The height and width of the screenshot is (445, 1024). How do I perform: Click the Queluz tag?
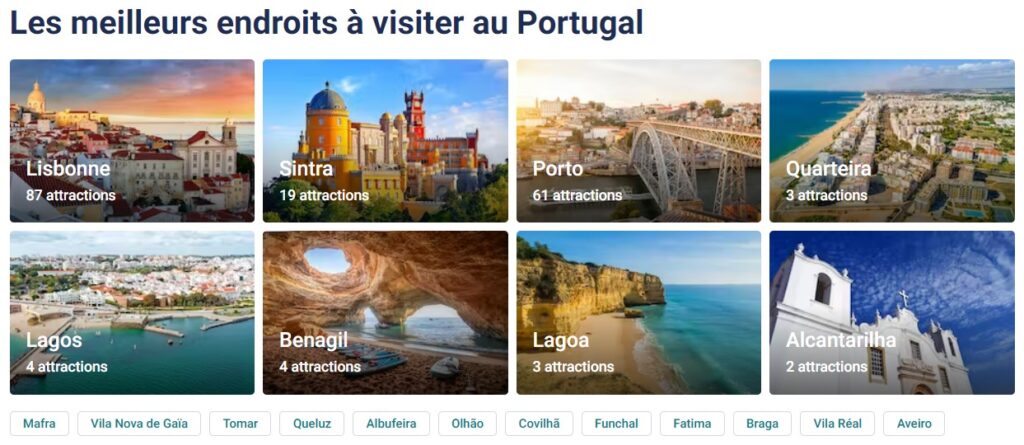point(312,423)
